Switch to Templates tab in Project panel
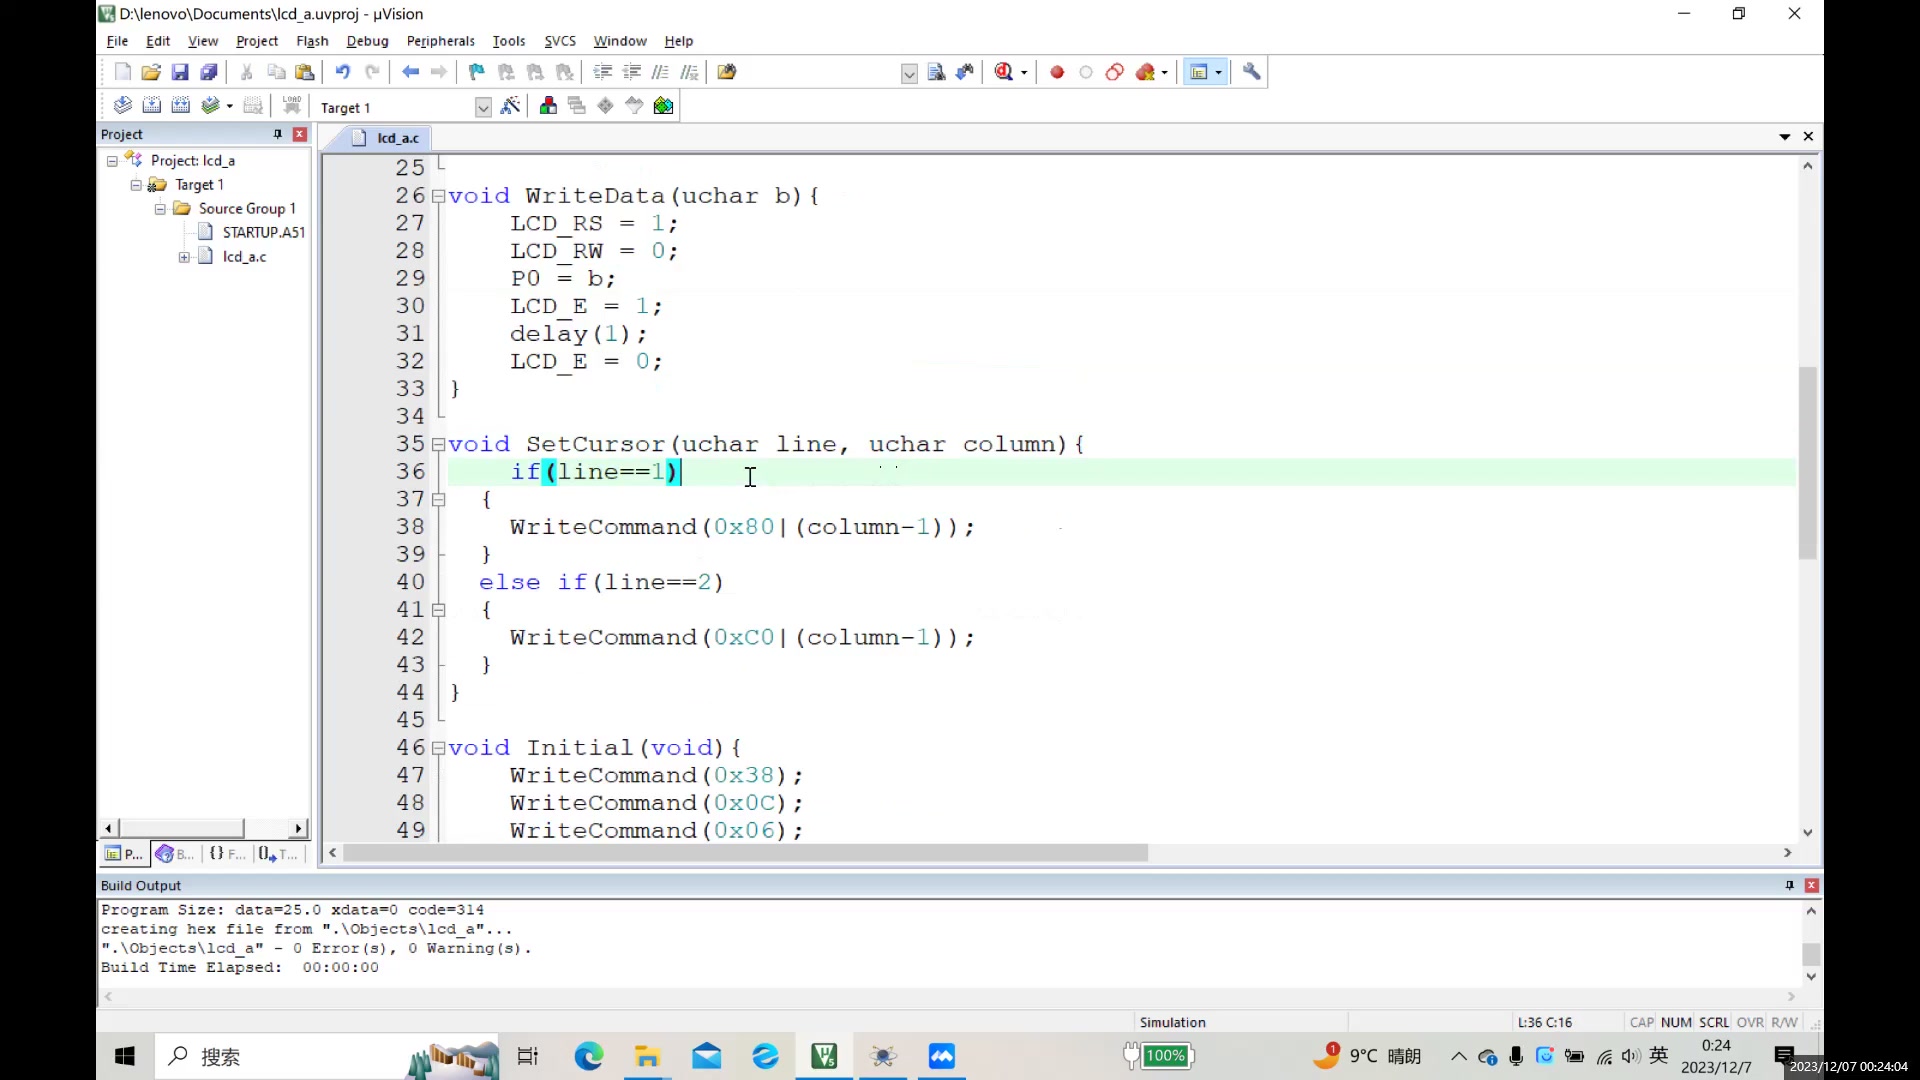Viewport: 1920px width, 1080px height. pos(278,854)
